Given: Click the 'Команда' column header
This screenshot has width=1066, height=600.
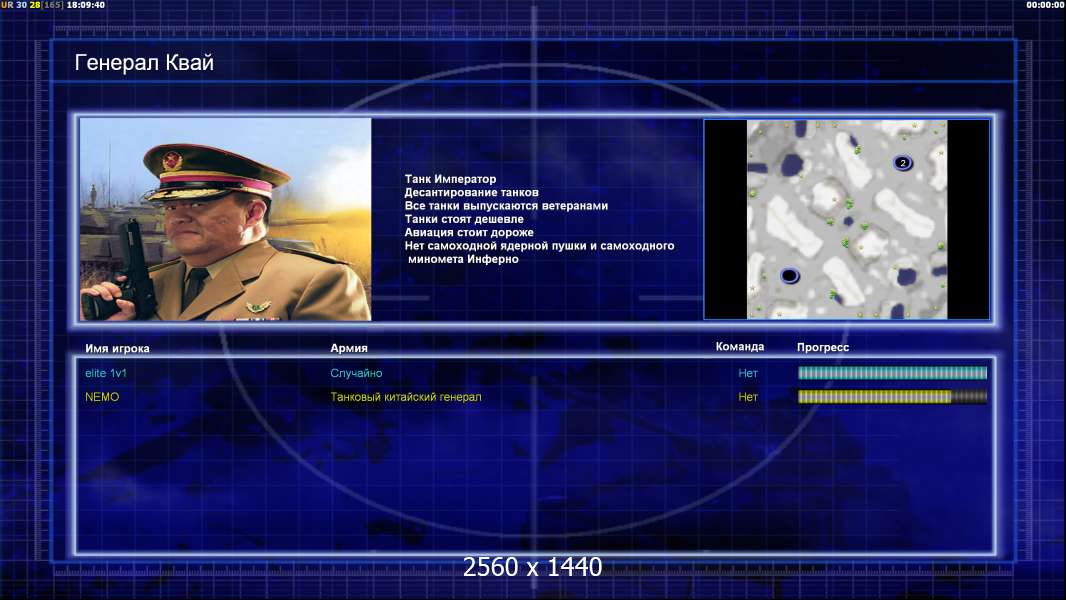Looking at the screenshot, I should coord(740,347).
